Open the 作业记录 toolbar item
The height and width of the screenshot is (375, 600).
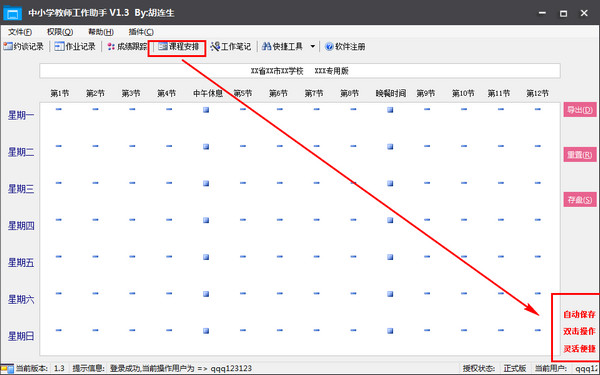tap(75, 47)
